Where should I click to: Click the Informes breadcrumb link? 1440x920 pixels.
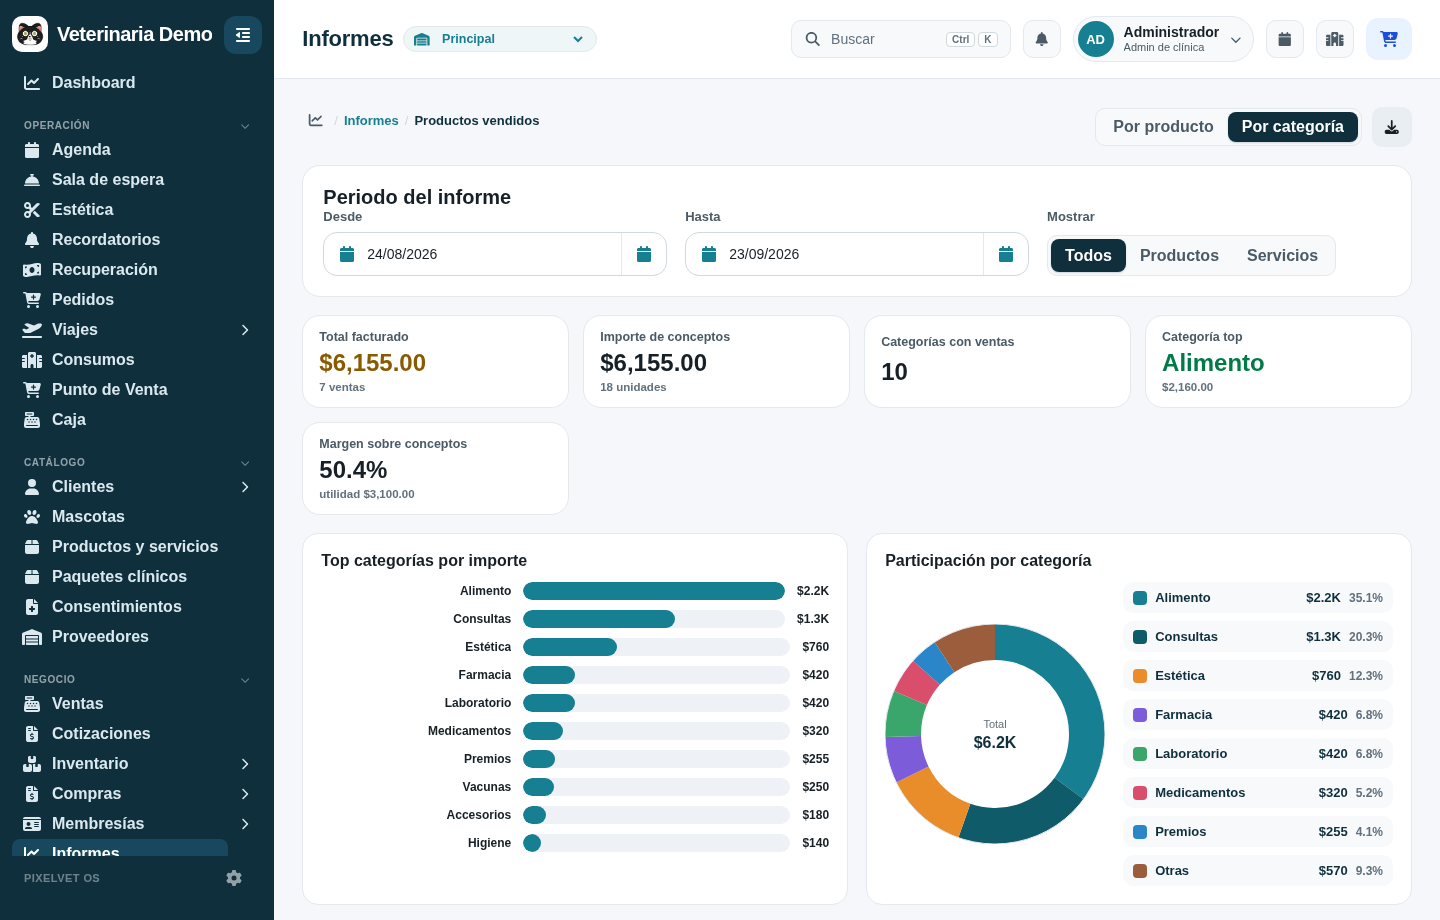[371, 120]
